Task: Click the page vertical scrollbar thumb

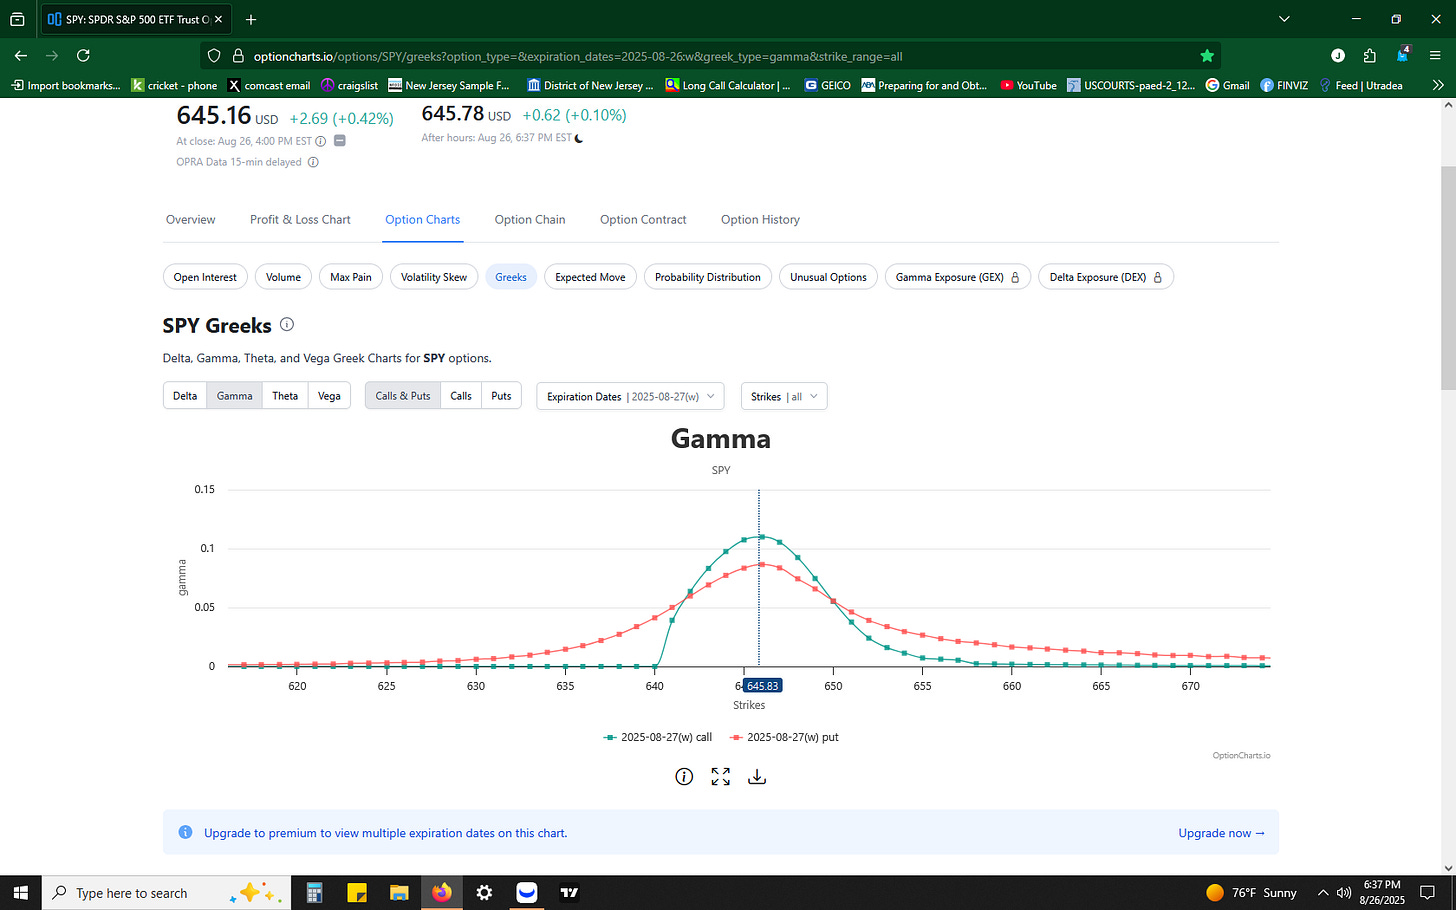Action: click(1448, 278)
